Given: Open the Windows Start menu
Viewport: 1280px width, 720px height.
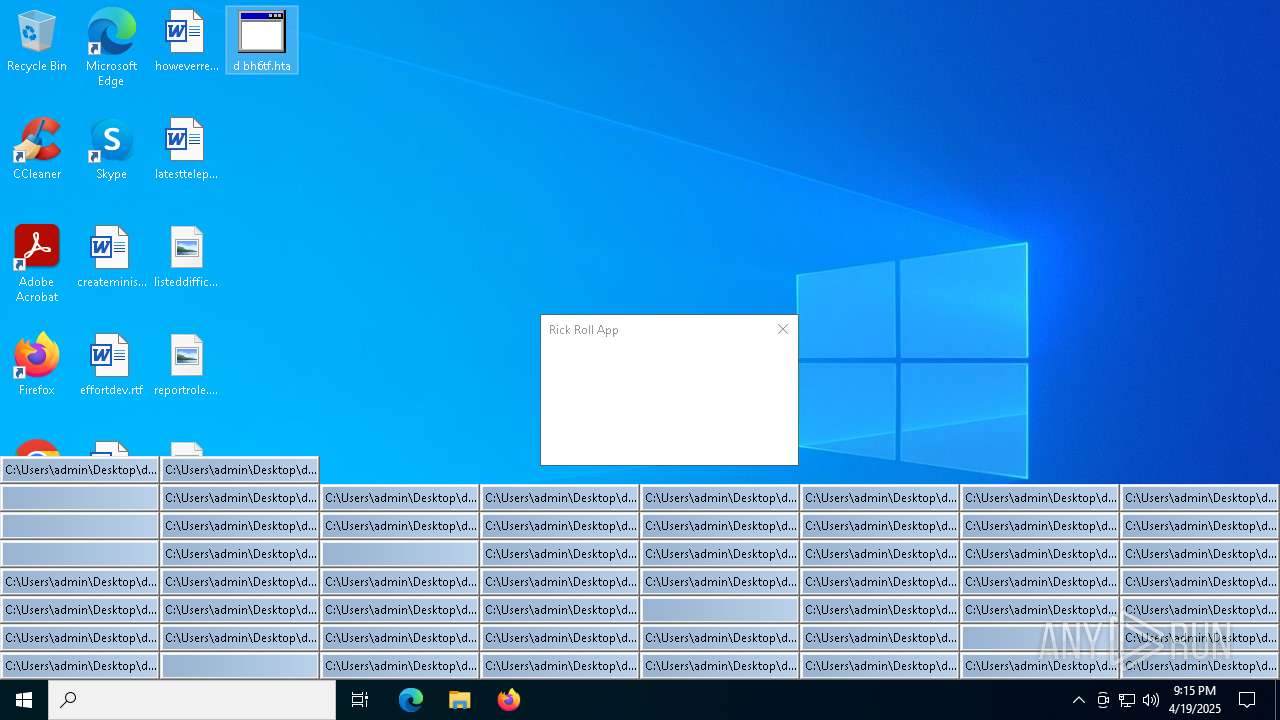Looking at the screenshot, I should click(x=24, y=700).
